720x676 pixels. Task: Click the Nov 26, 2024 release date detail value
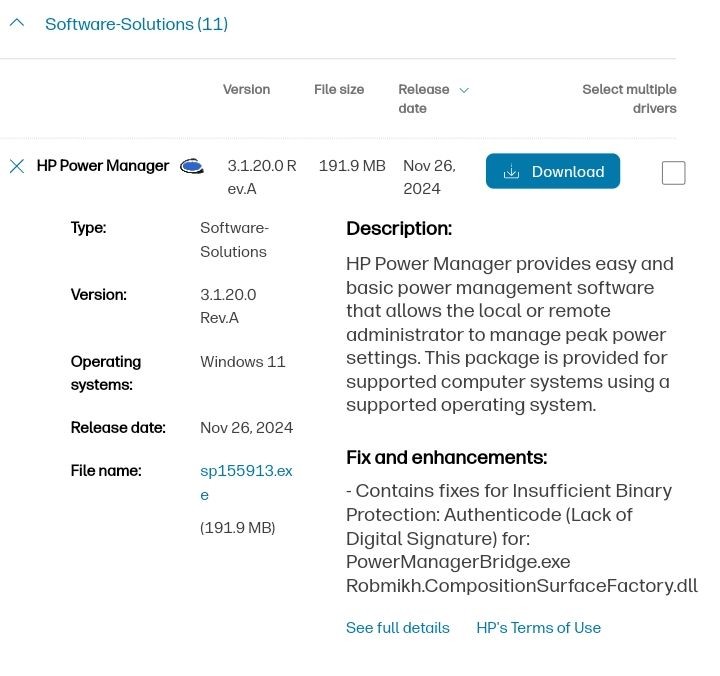(x=246, y=428)
